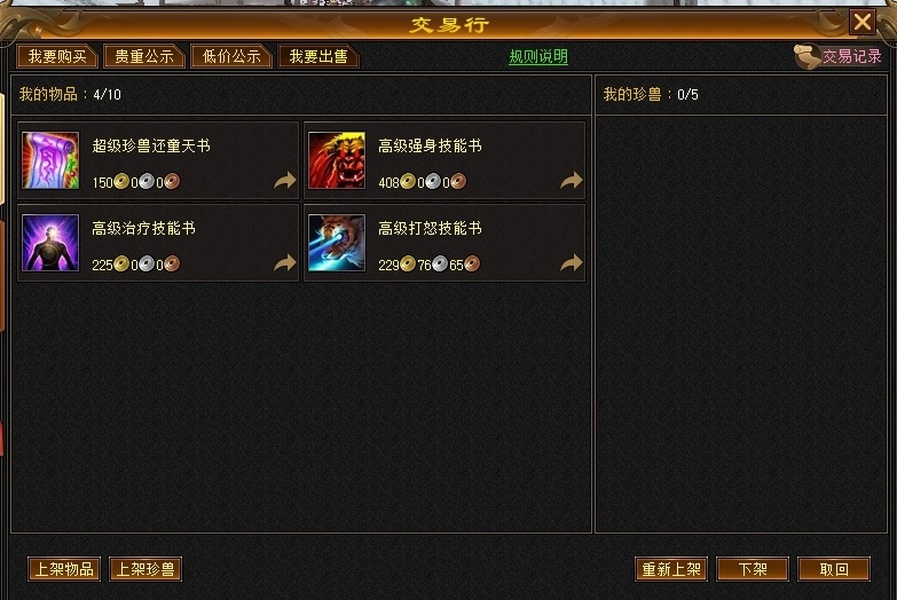
Task: Select the 我要出售 tab
Action: (x=318, y=57)
